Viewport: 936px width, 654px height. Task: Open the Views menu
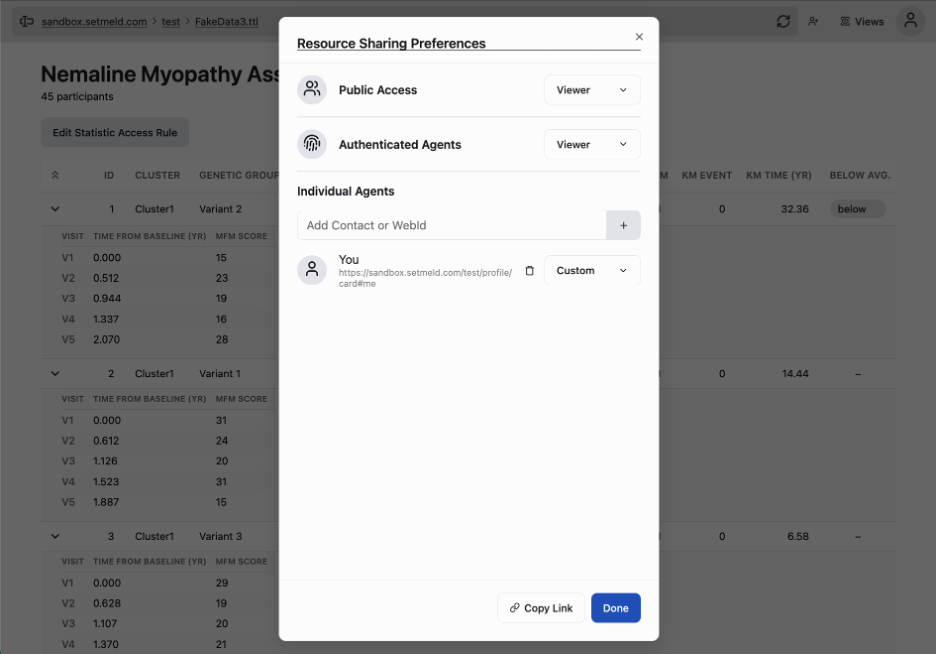(862, 21)
